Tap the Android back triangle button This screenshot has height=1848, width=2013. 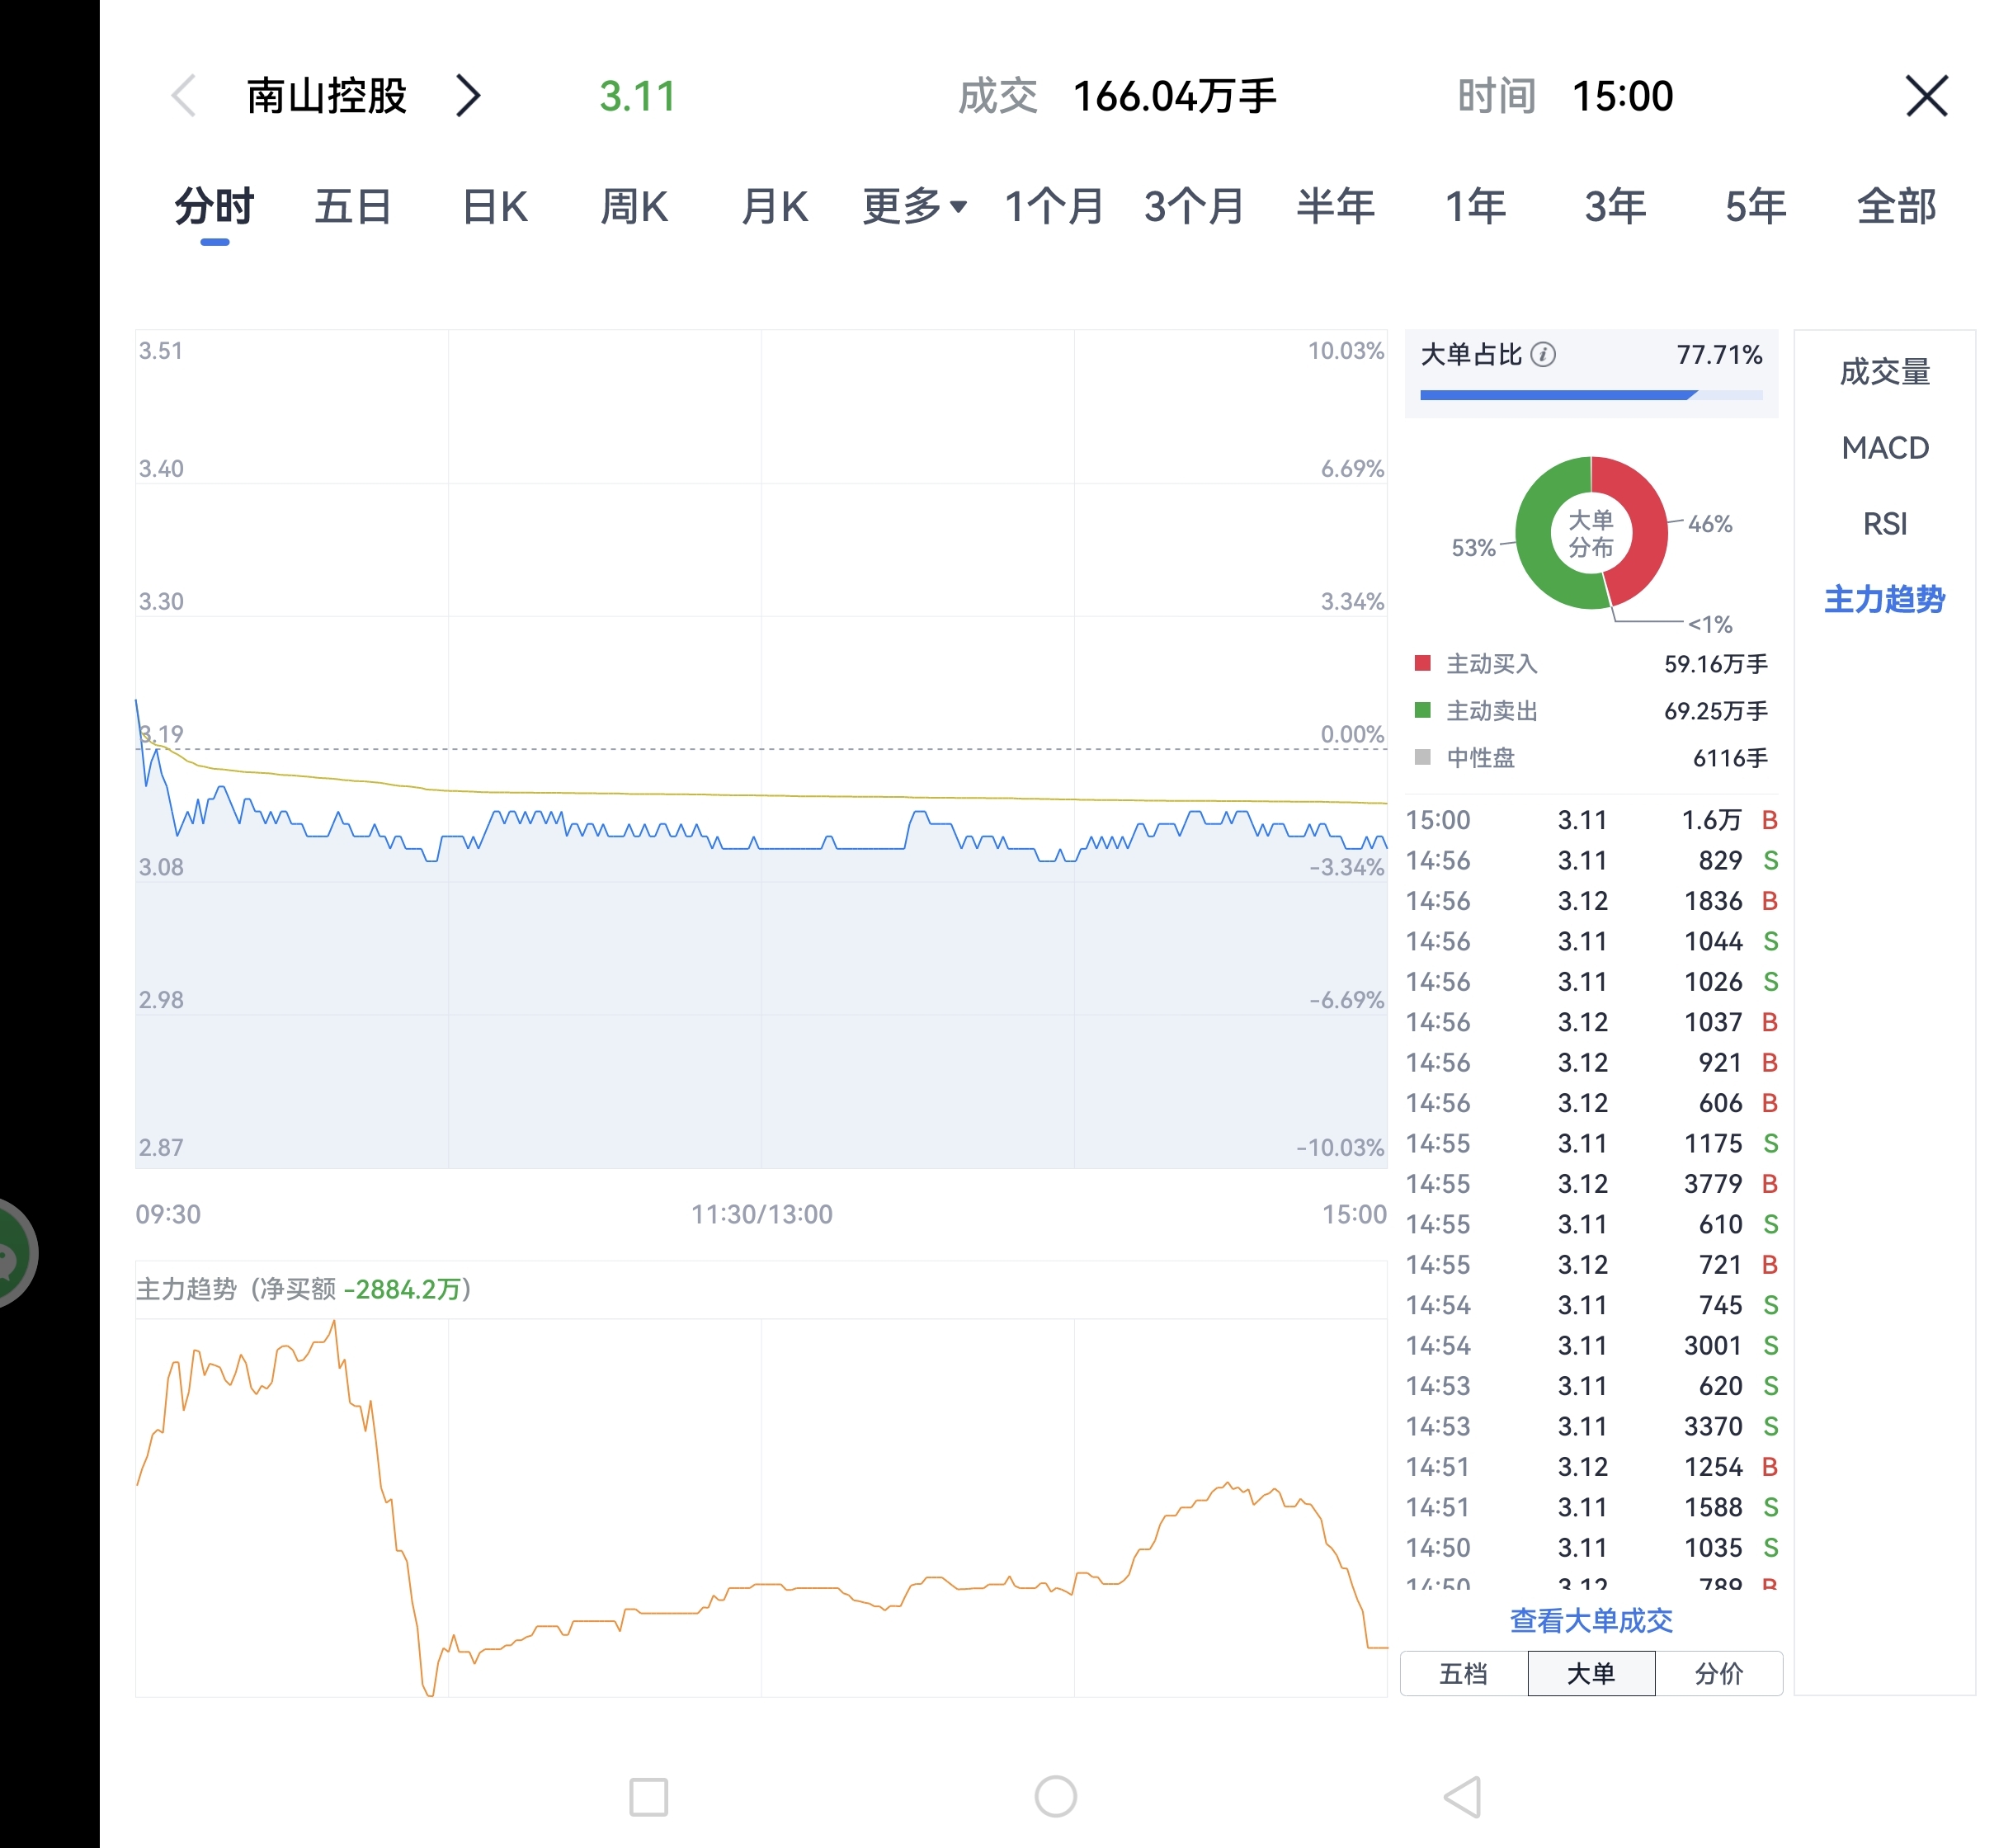(1463, 1796)
